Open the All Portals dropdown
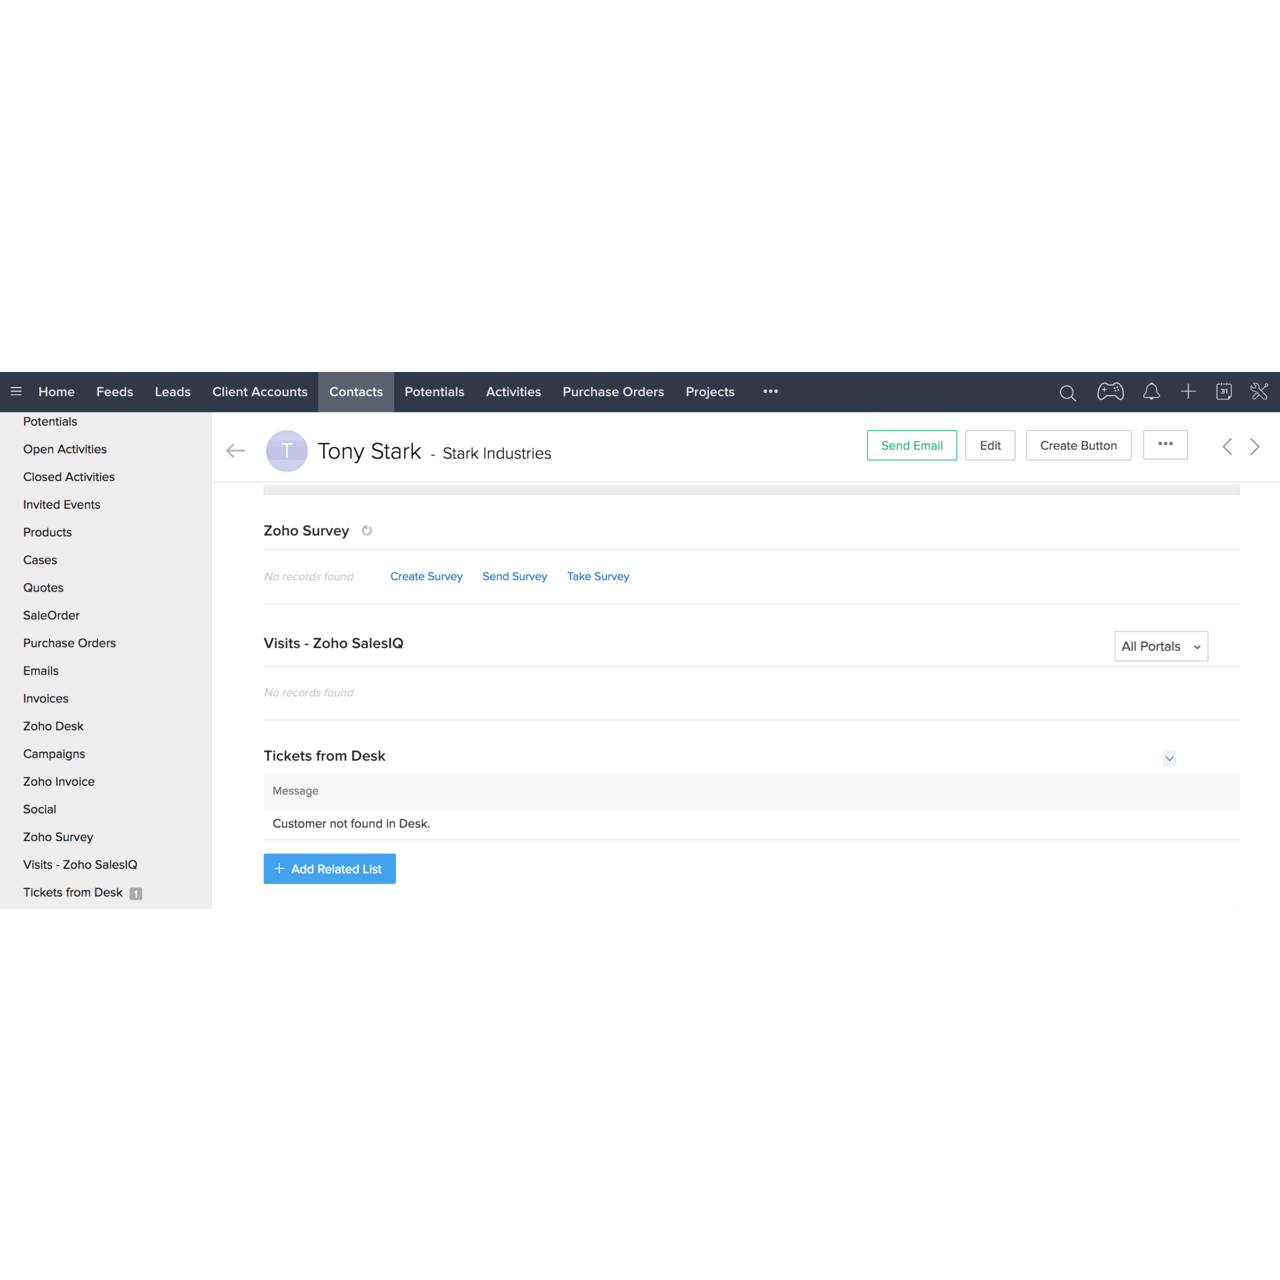1280x1280 pixels. [x=1160, y=646]
